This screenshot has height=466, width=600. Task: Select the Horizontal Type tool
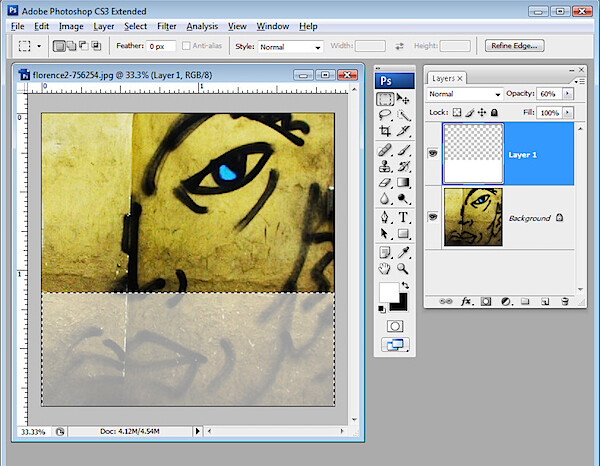[x=403, y=217]
